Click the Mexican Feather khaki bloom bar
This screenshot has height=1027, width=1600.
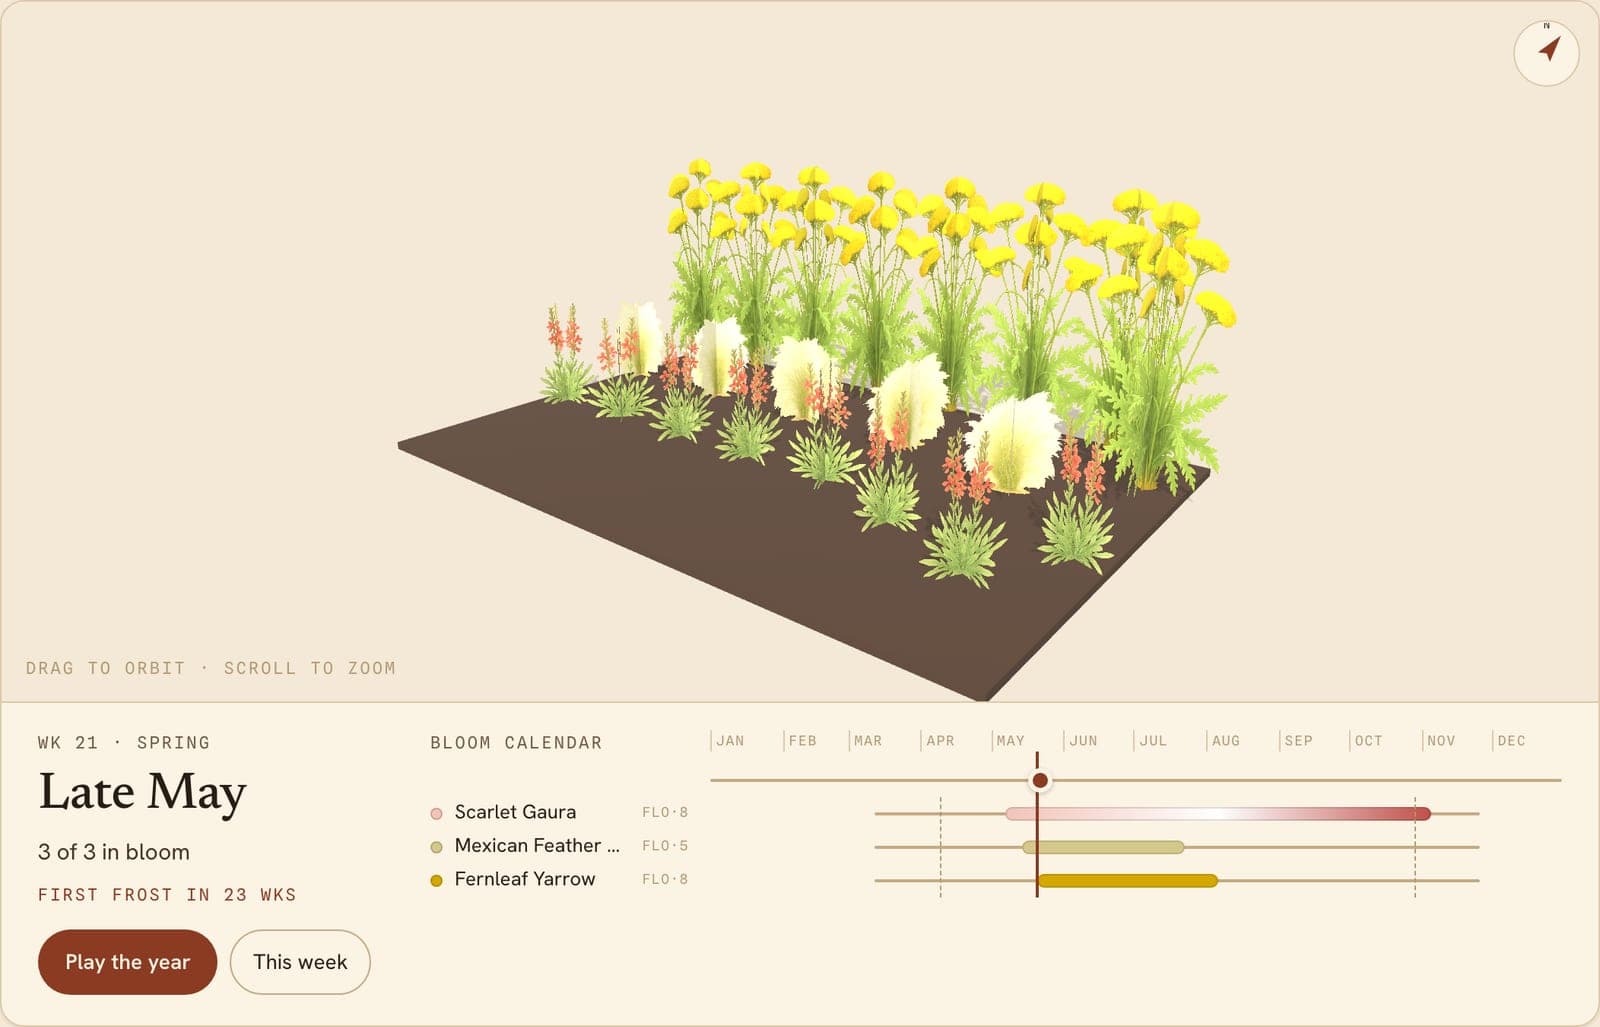pos(1103,847)
